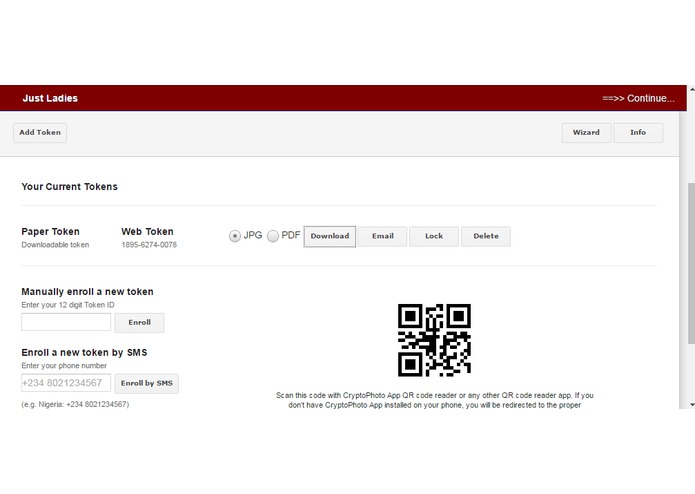This screenshot has width=695, height=494.
Task: Download the paper token
Action: [330, 237]
